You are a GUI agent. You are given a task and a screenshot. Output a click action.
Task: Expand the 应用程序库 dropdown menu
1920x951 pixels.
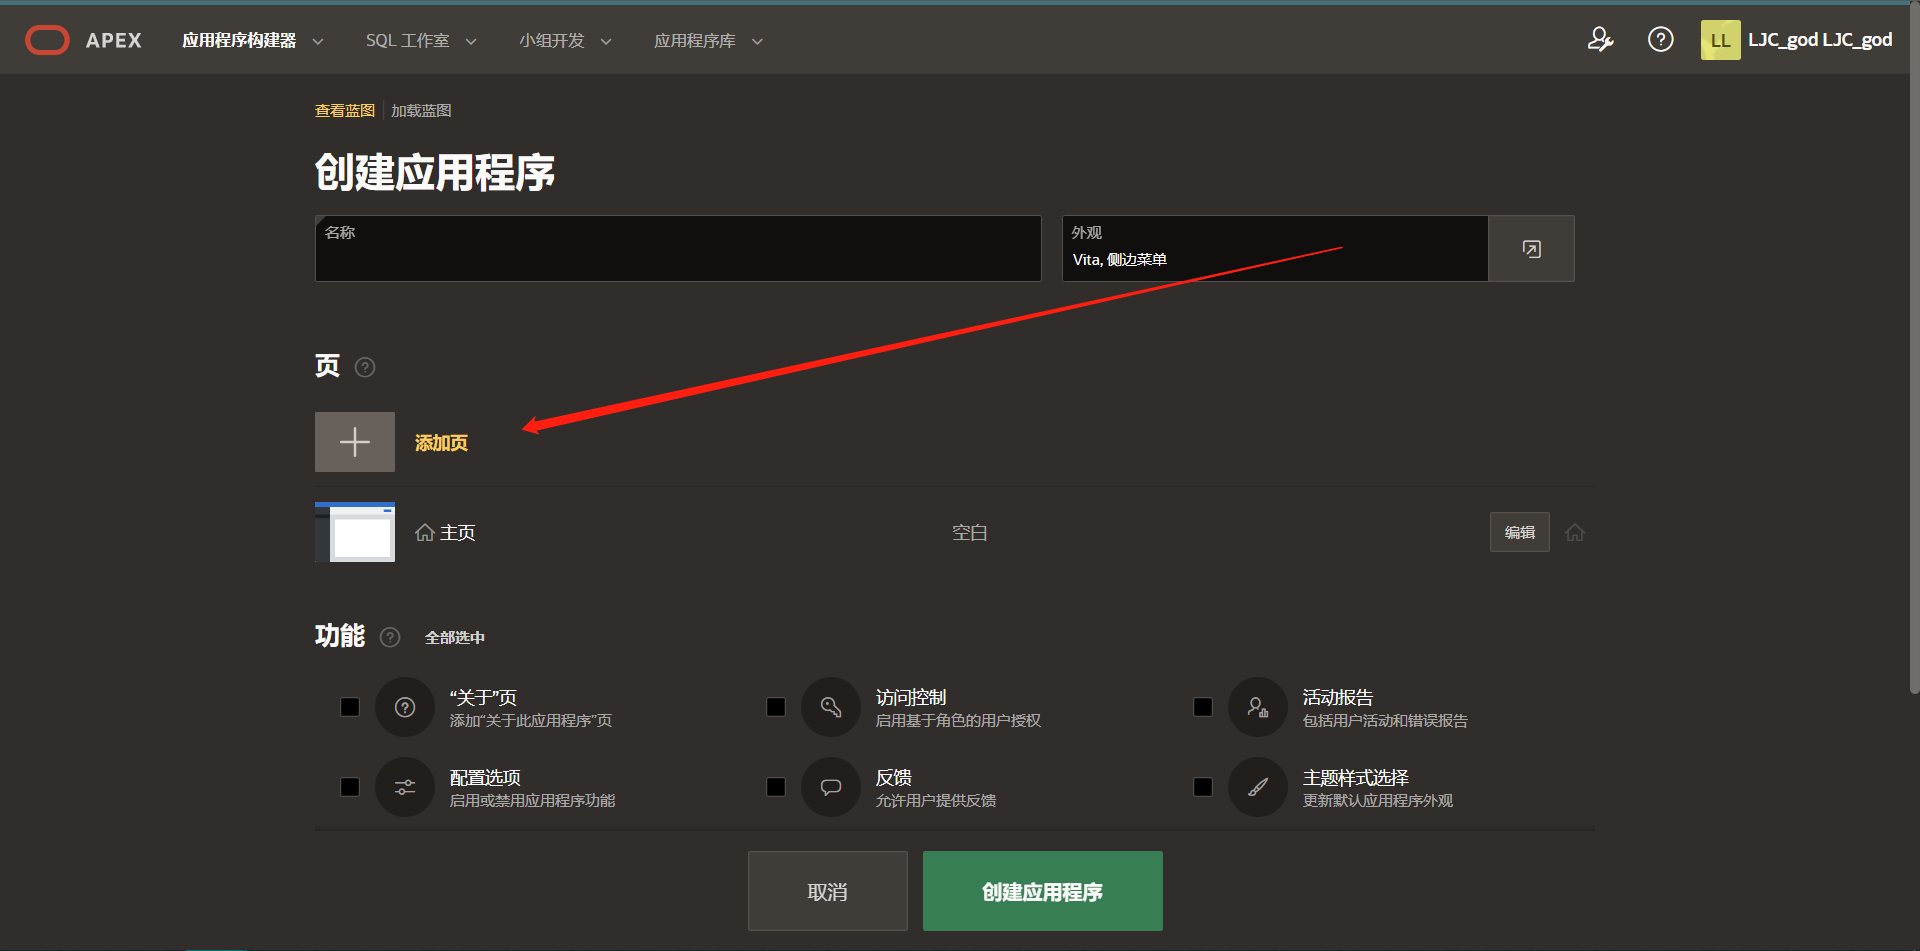pyautogui.click(x=707, y=40)
